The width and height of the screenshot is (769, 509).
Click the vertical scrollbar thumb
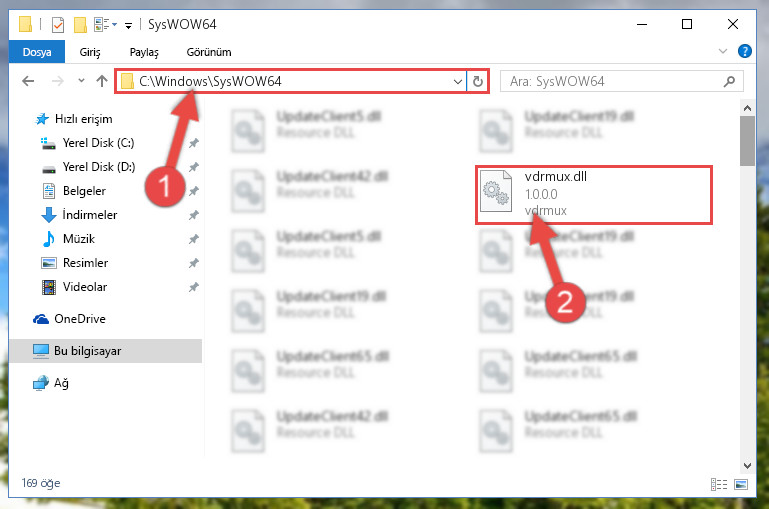tap(747, 141)
